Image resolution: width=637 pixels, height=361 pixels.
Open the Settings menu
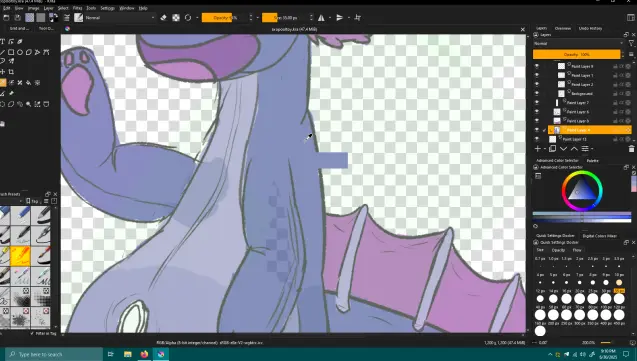tap(108, 8)
